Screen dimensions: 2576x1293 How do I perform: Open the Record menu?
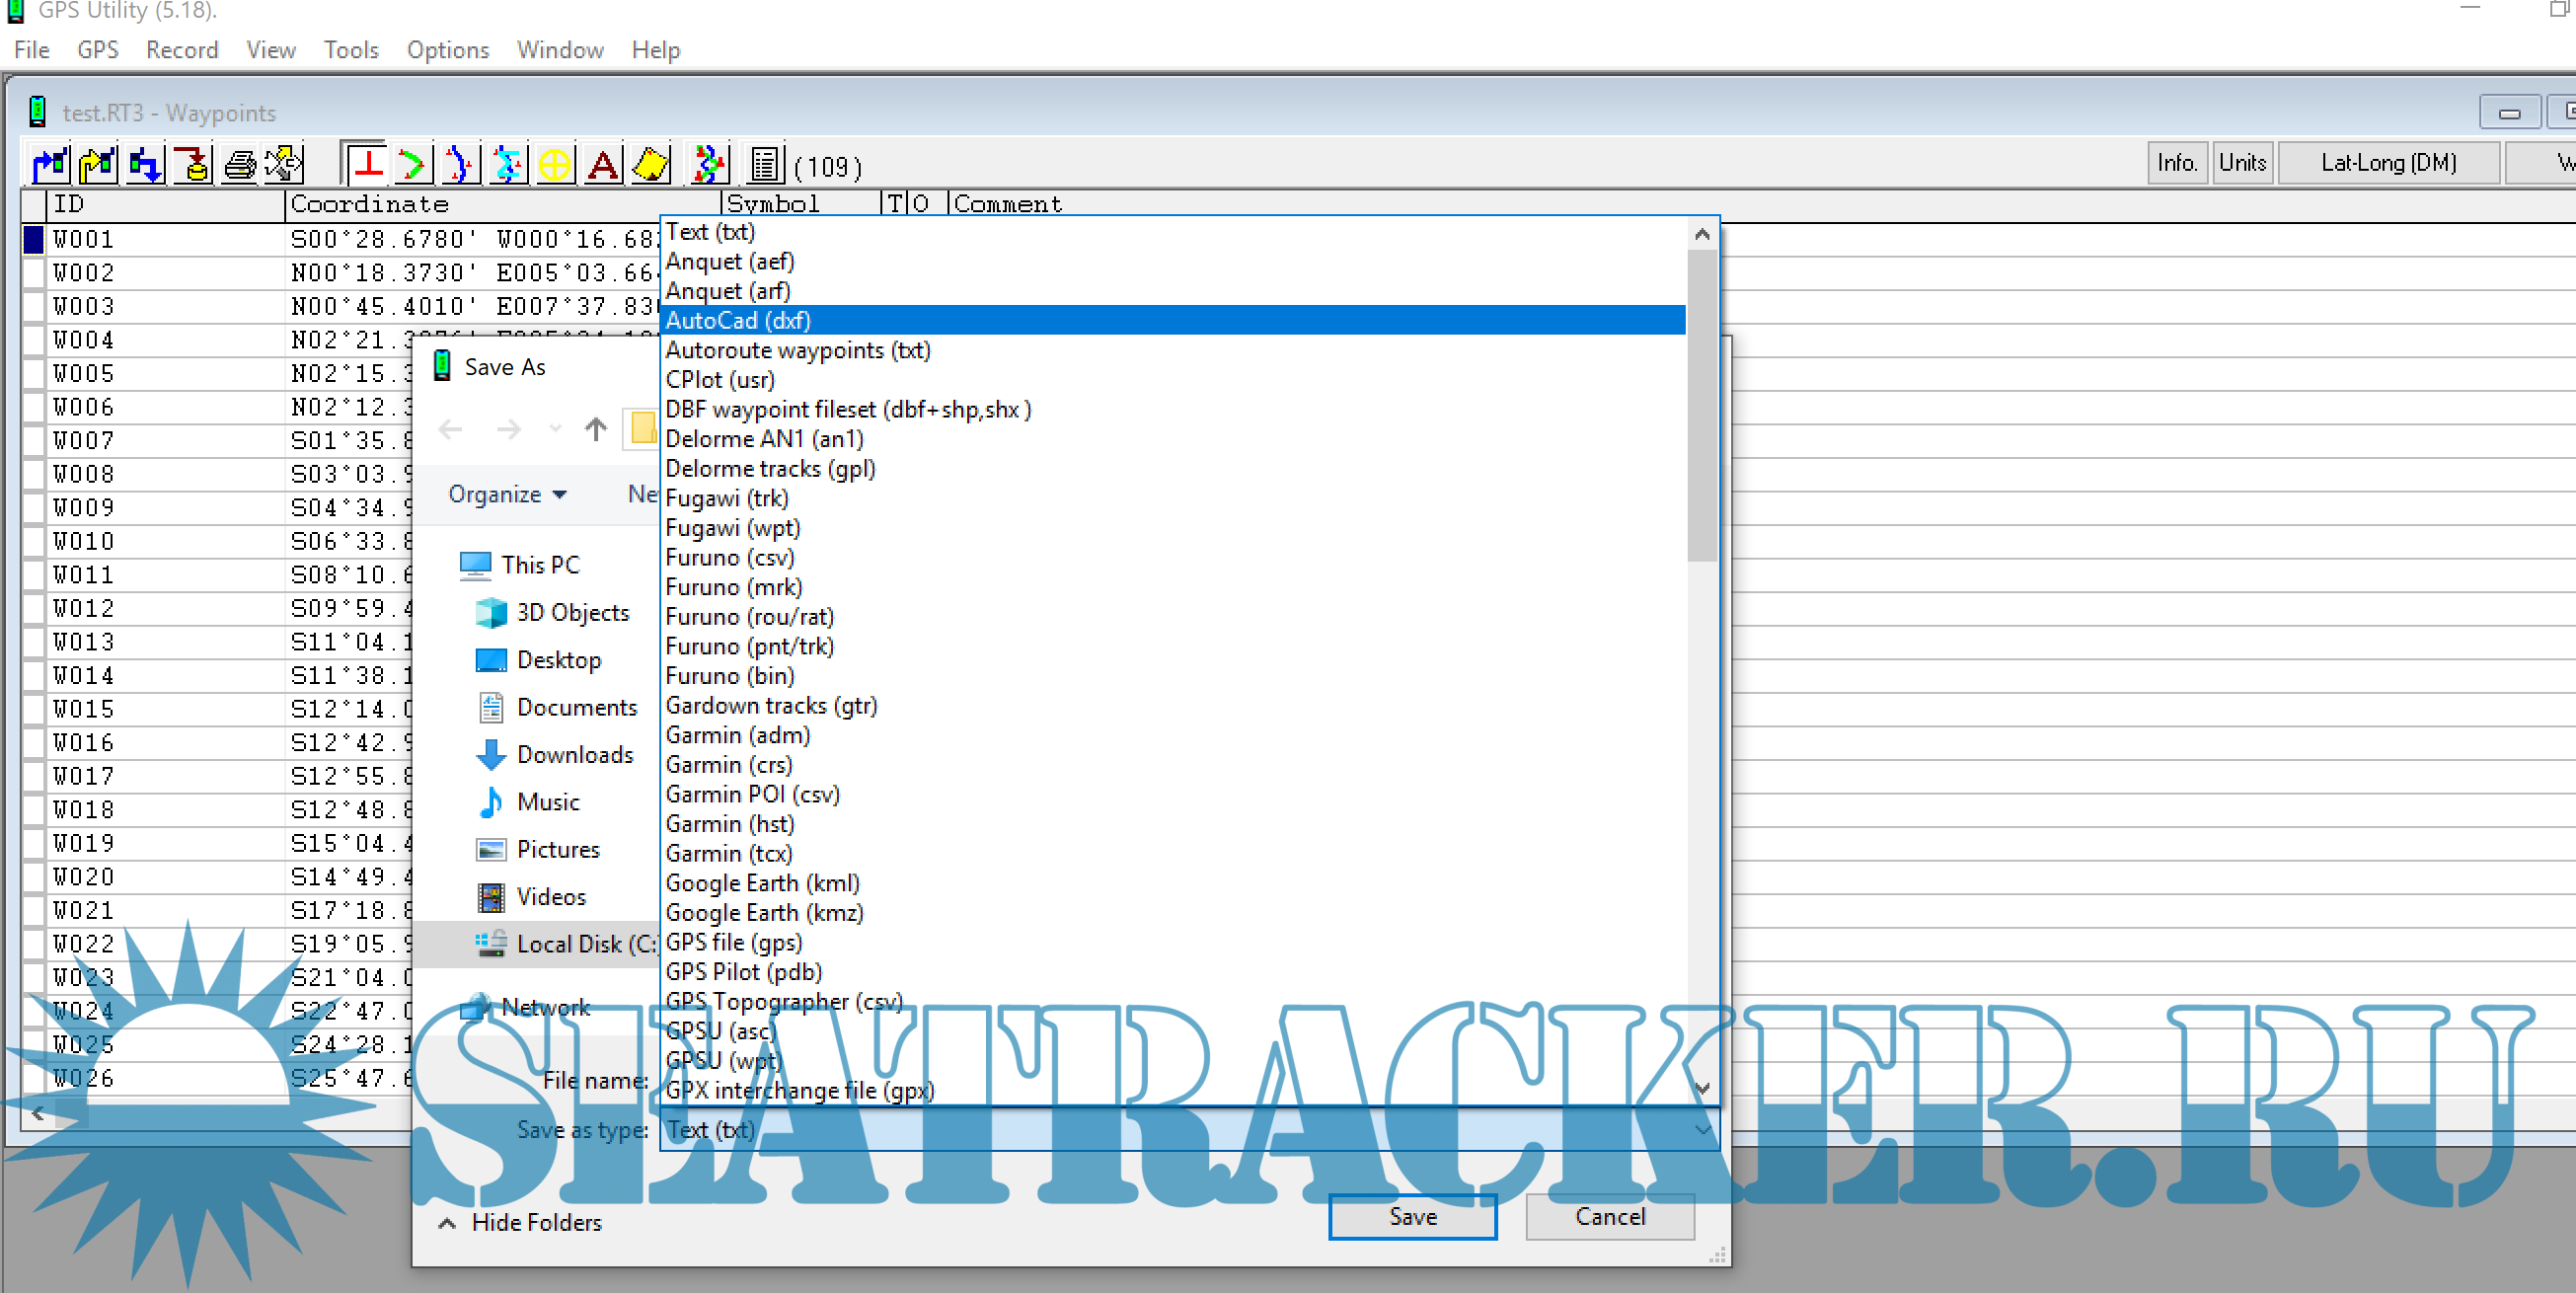pos(181,50)
